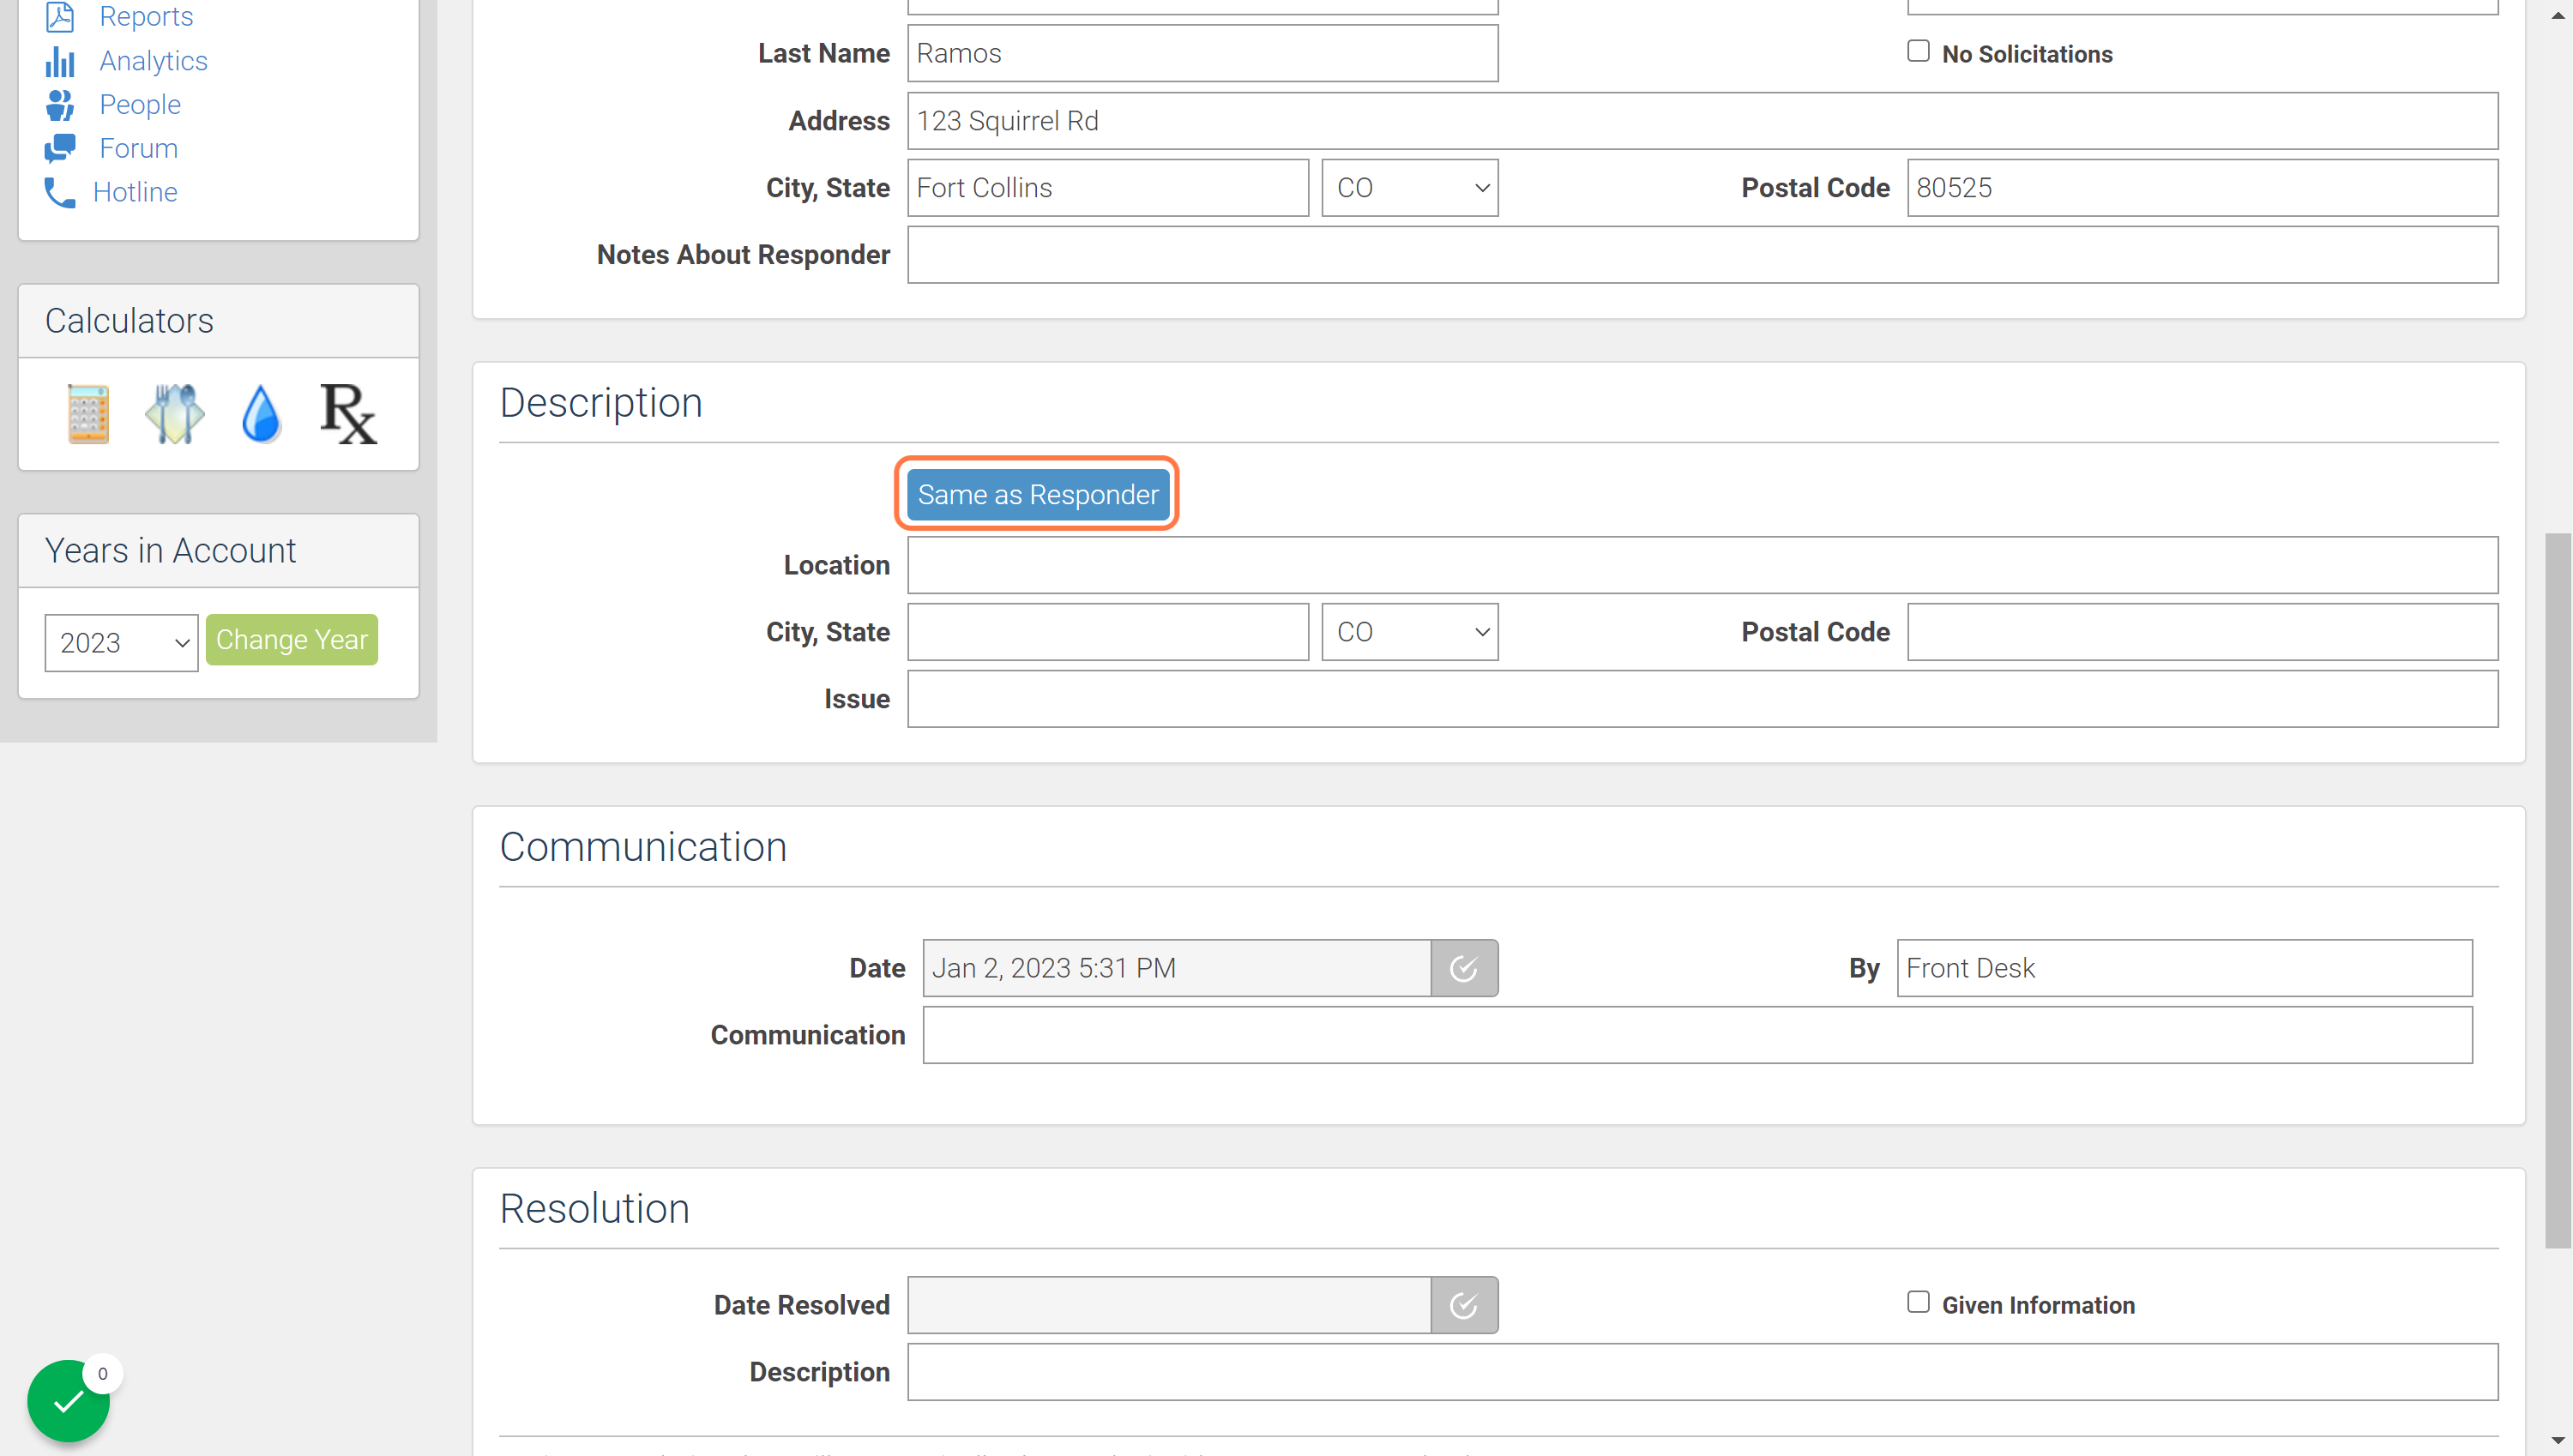2573x1456 pixels.
Task: Click the empty Description Postal Code field
Action: (x=2203, y=632)
